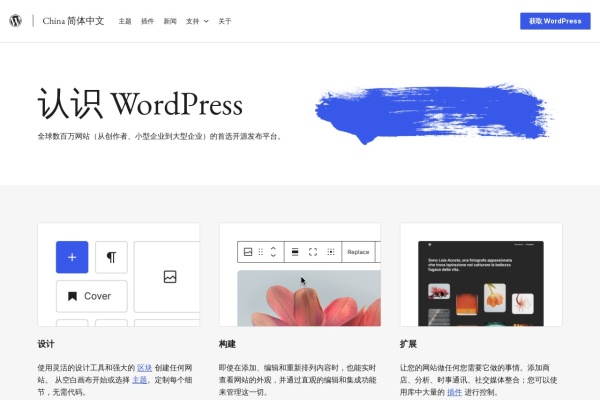Screen dimensions: 600x400
Task: Click the move up/down arrows icon
Action: (273, 252)
